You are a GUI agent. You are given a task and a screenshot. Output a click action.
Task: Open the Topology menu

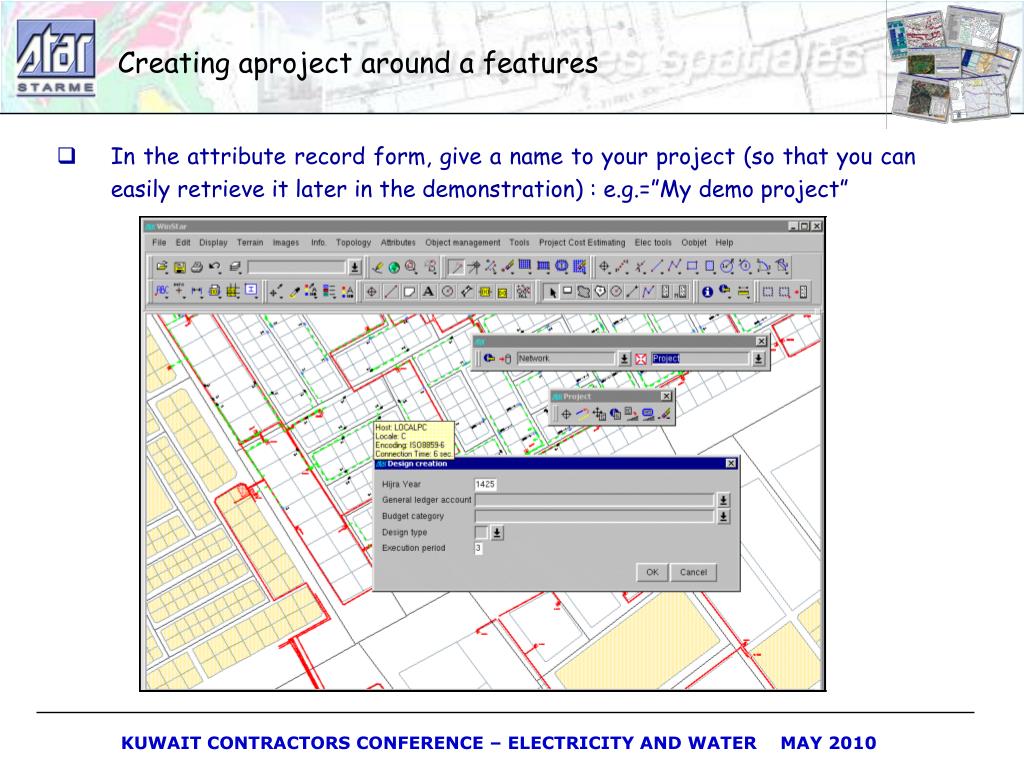coord(353,242)
